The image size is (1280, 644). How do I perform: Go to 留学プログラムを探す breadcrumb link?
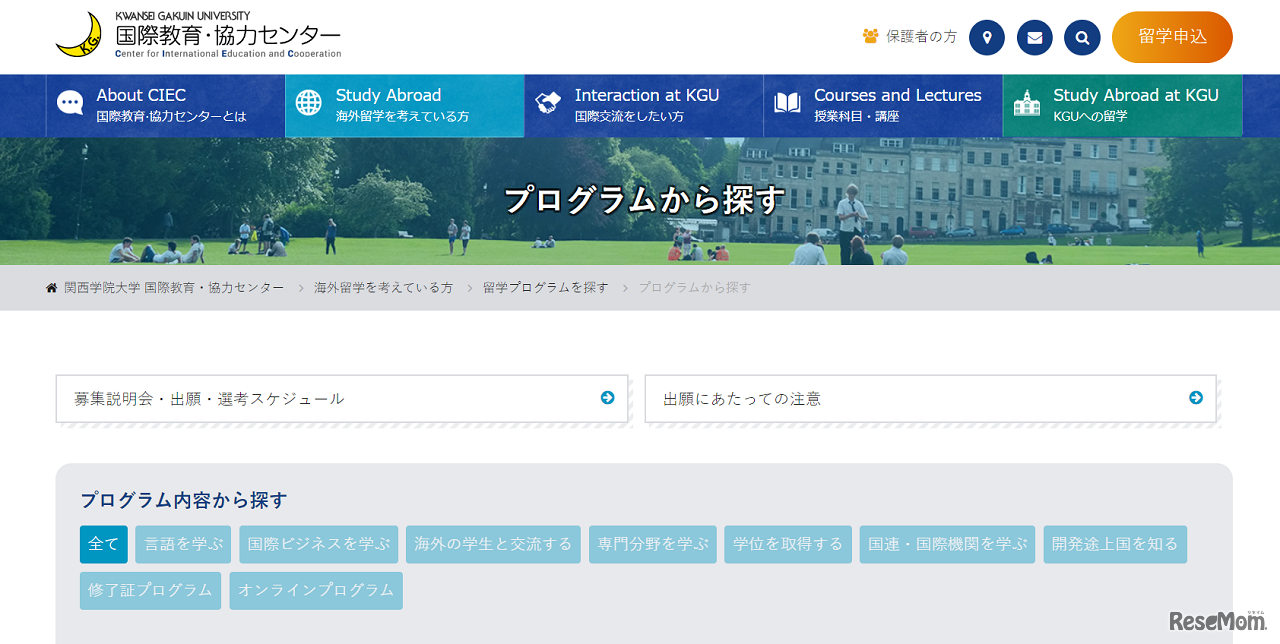tap(545, 288)
